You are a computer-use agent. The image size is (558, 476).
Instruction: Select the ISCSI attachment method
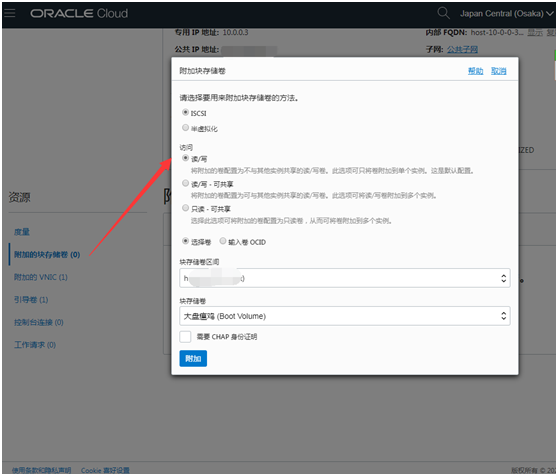coord(185,112)
